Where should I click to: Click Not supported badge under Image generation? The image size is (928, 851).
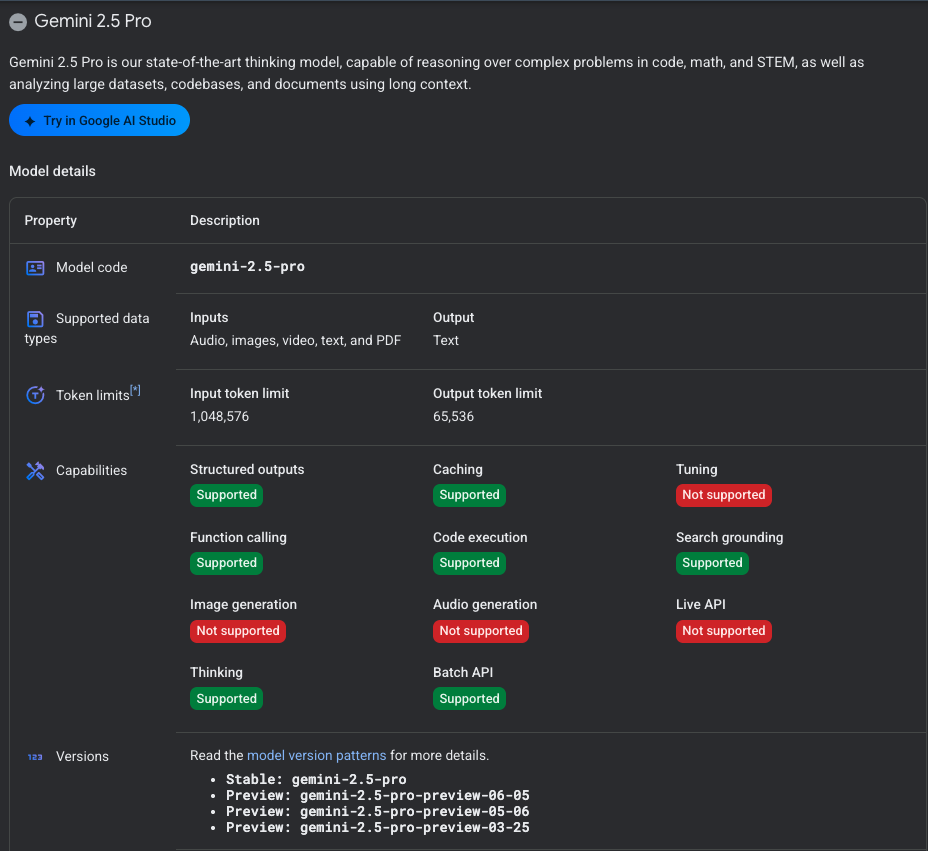click(238, 631)
